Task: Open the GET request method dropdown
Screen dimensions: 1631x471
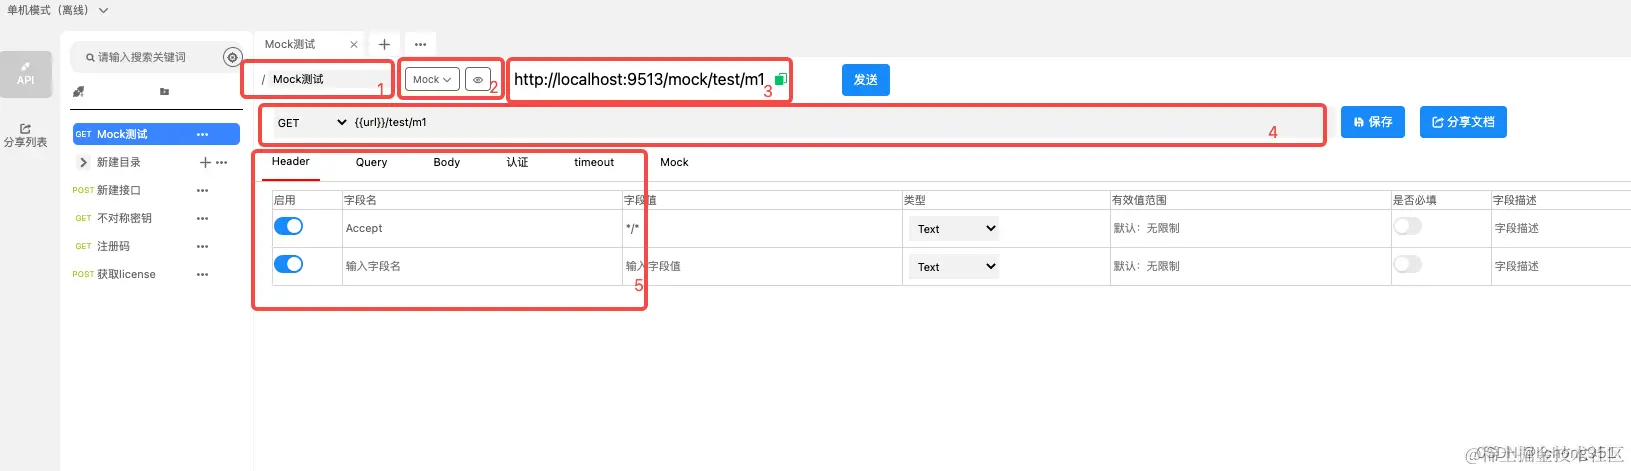Action: [312, 123]
